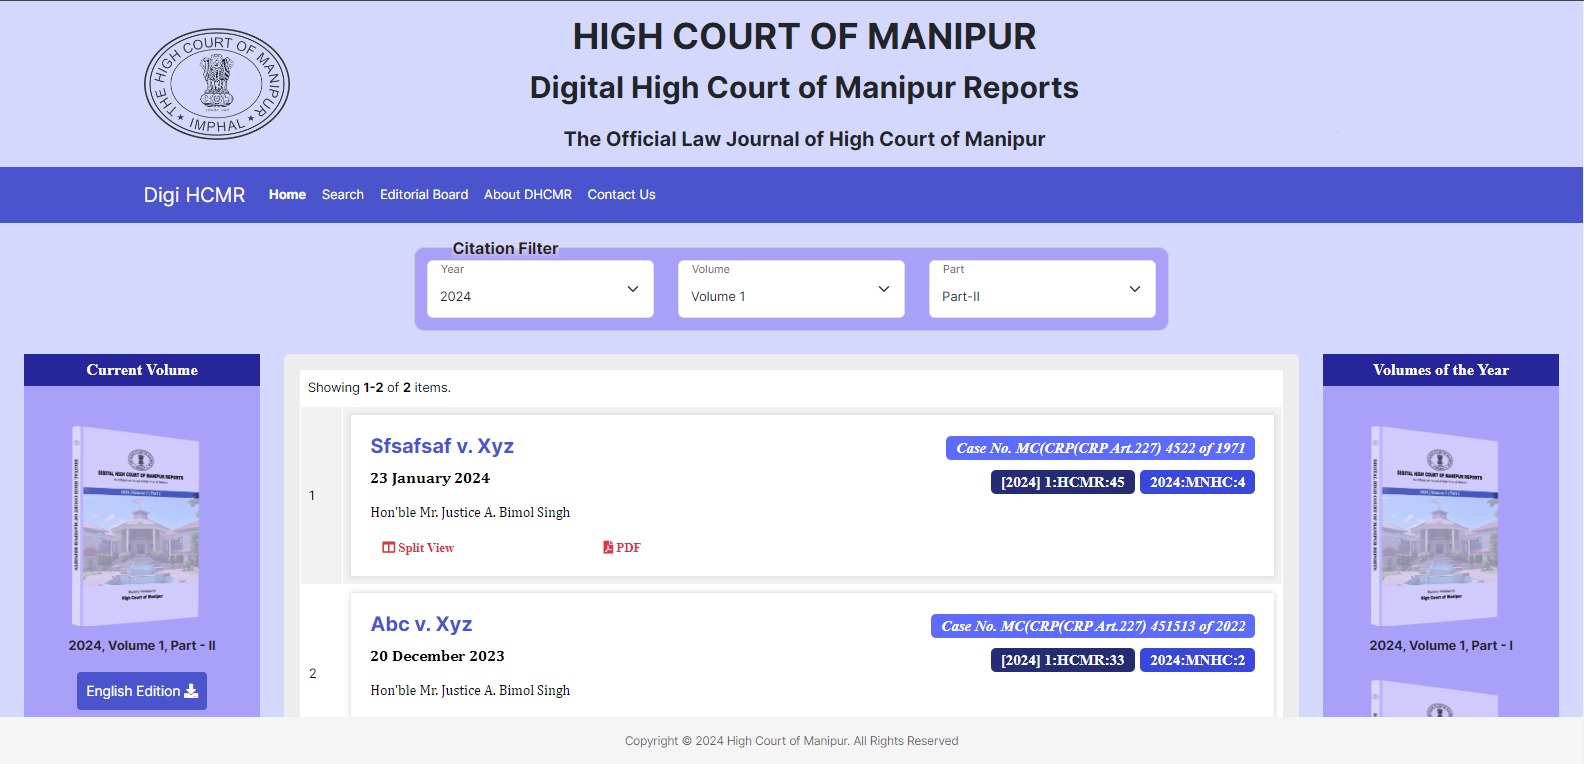Expand the Volume dropdown showing Volume 1

tap(791, 290)
